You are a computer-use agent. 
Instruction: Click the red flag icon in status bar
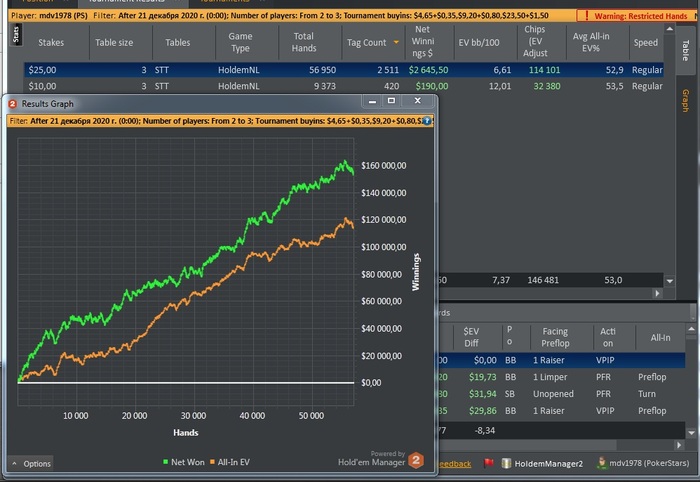[x=488, y=463]
